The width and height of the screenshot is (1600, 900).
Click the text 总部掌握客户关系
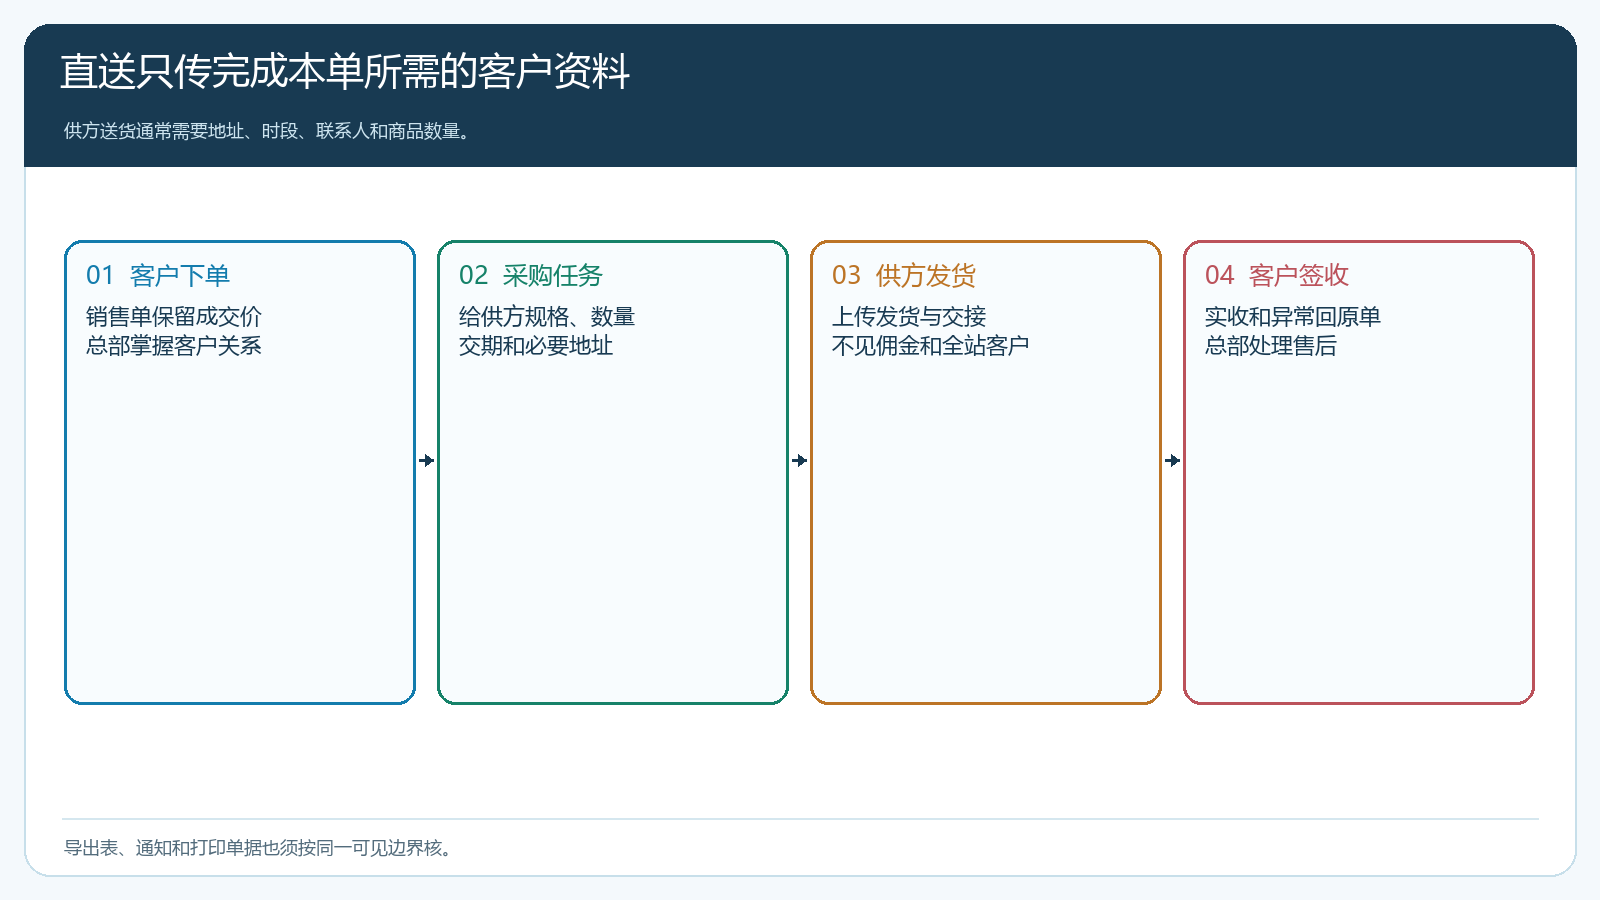click(x=174, y=346)
